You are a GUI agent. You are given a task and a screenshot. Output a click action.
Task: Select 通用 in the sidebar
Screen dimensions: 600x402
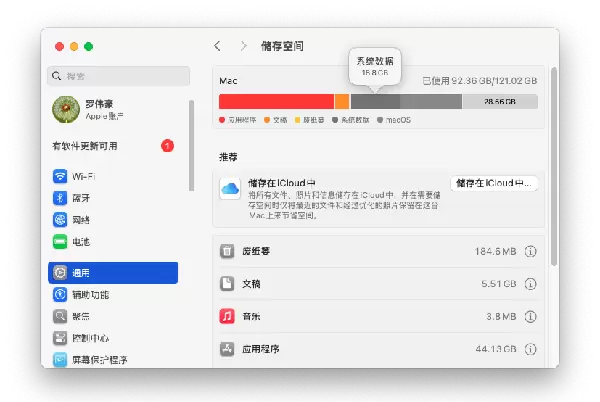coord(112,272)
